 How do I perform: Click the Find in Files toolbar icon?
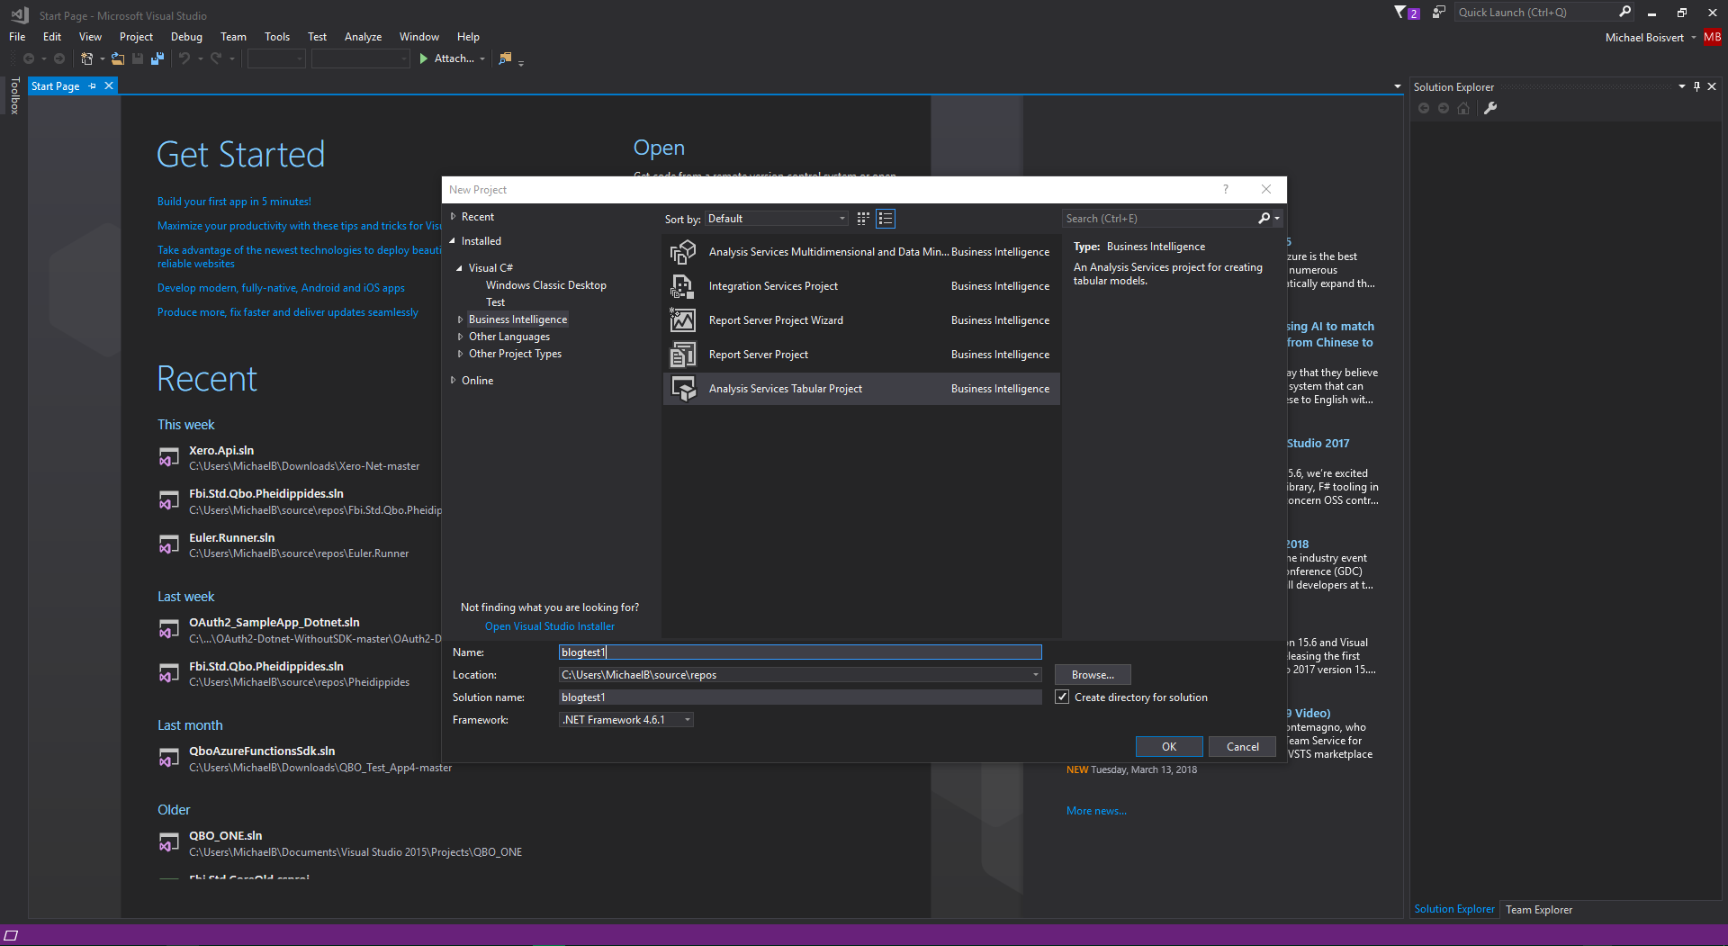(x=505, y=59)
